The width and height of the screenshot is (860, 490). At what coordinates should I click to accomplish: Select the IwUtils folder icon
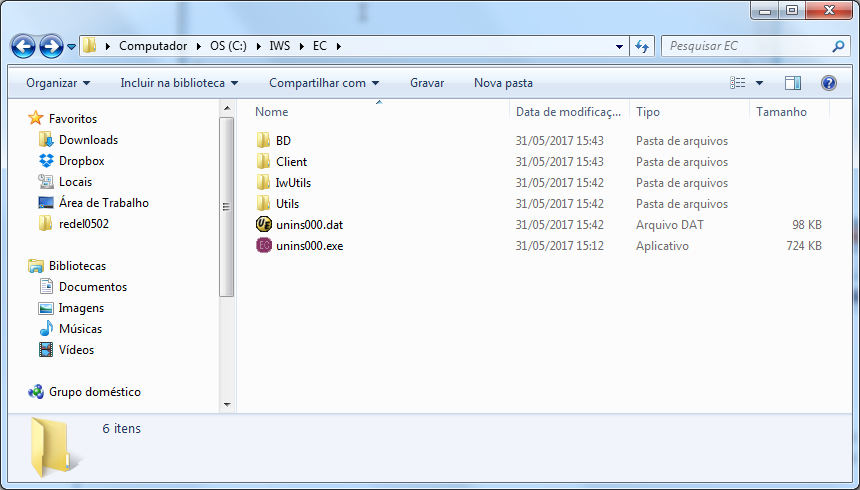(x=264, y=182)
